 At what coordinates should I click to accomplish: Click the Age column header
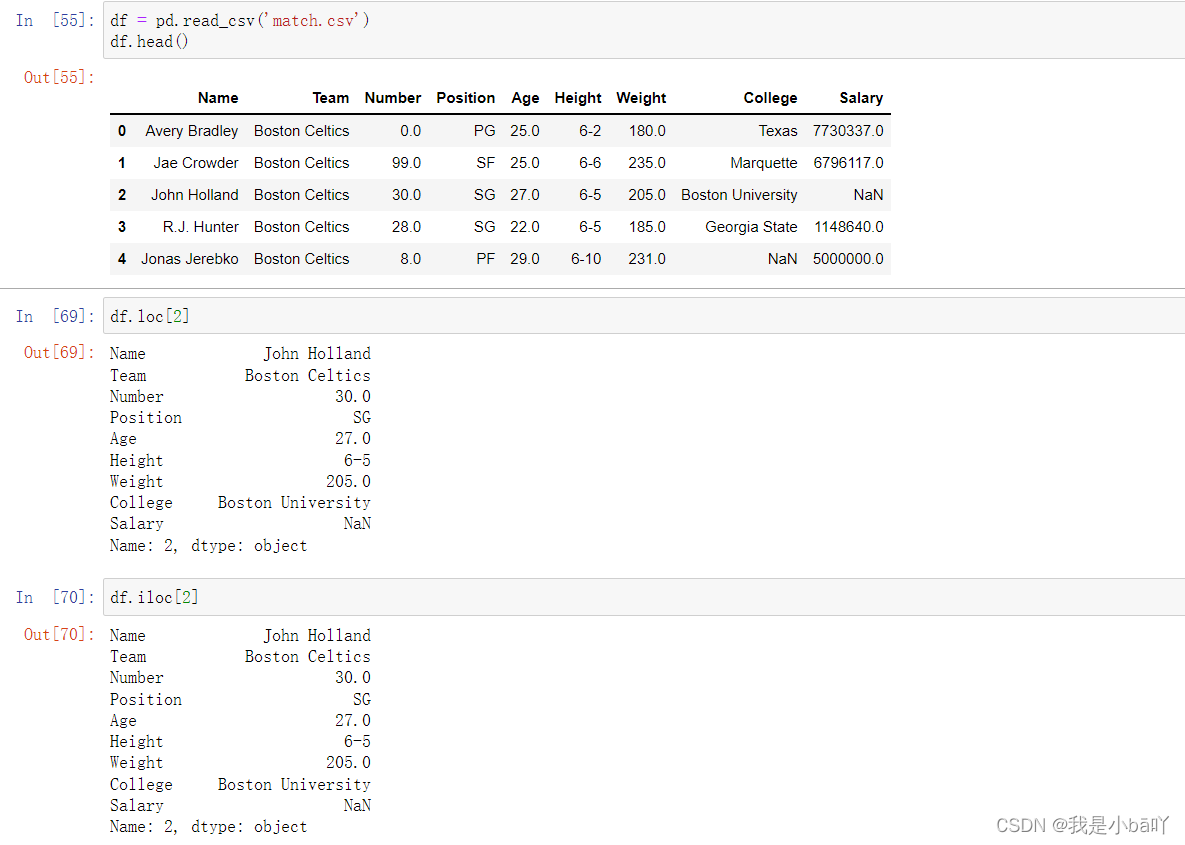tap(525, 98)
